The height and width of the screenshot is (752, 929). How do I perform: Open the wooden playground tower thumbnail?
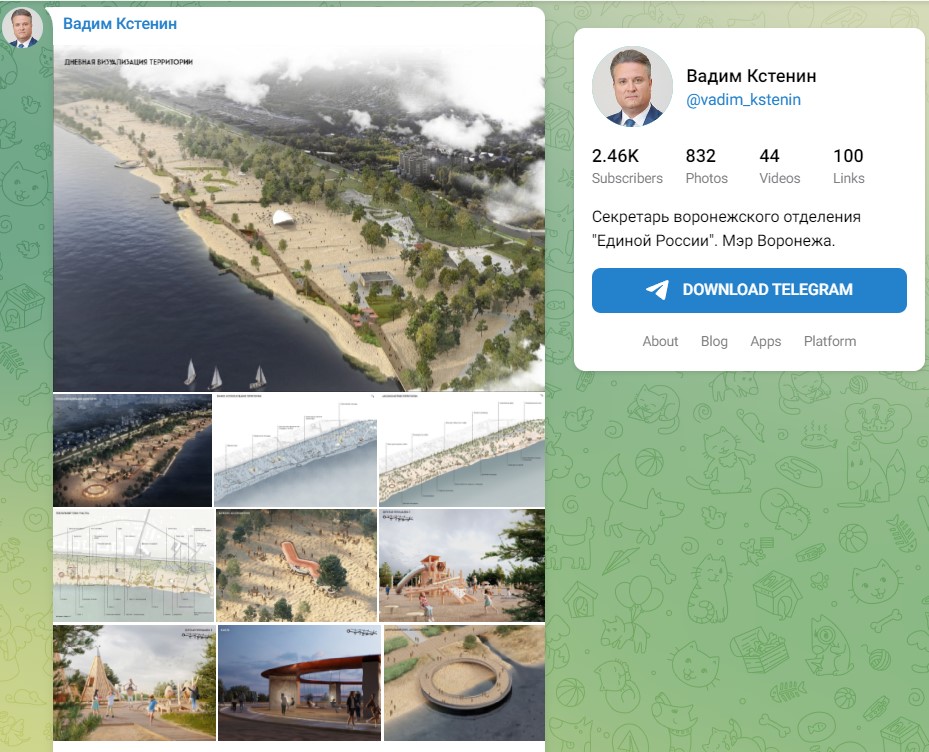pyautogui.click(x=461, y=565)
